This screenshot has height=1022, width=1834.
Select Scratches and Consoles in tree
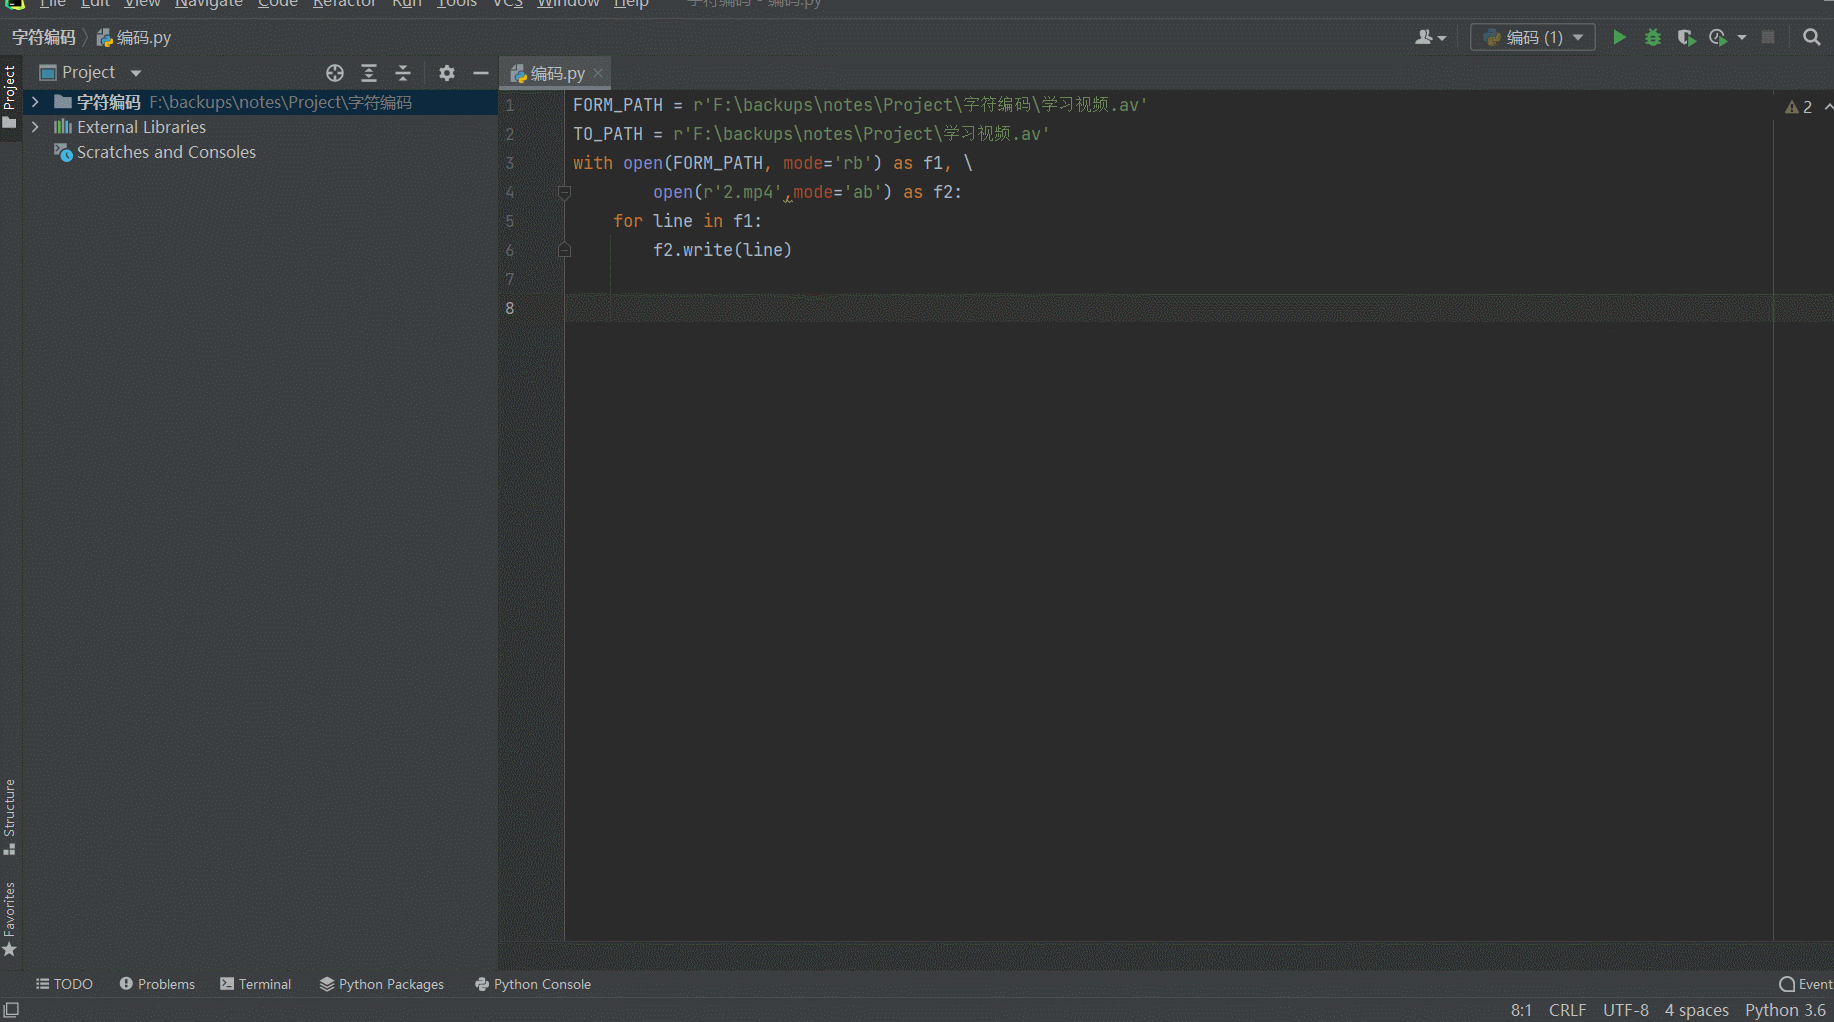166,152
